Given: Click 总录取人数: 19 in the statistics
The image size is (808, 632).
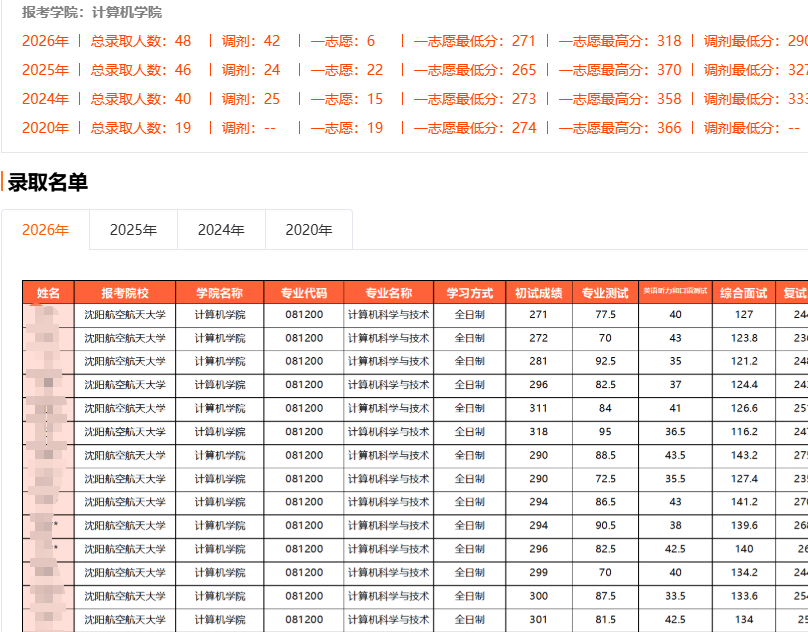Looking at the screenshot, I should coord(141,127).
